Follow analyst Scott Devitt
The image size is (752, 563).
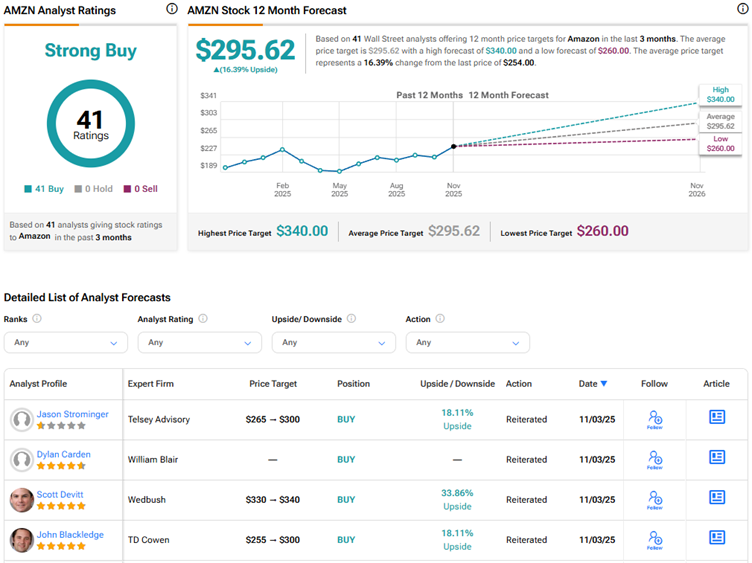pos(654,499)
